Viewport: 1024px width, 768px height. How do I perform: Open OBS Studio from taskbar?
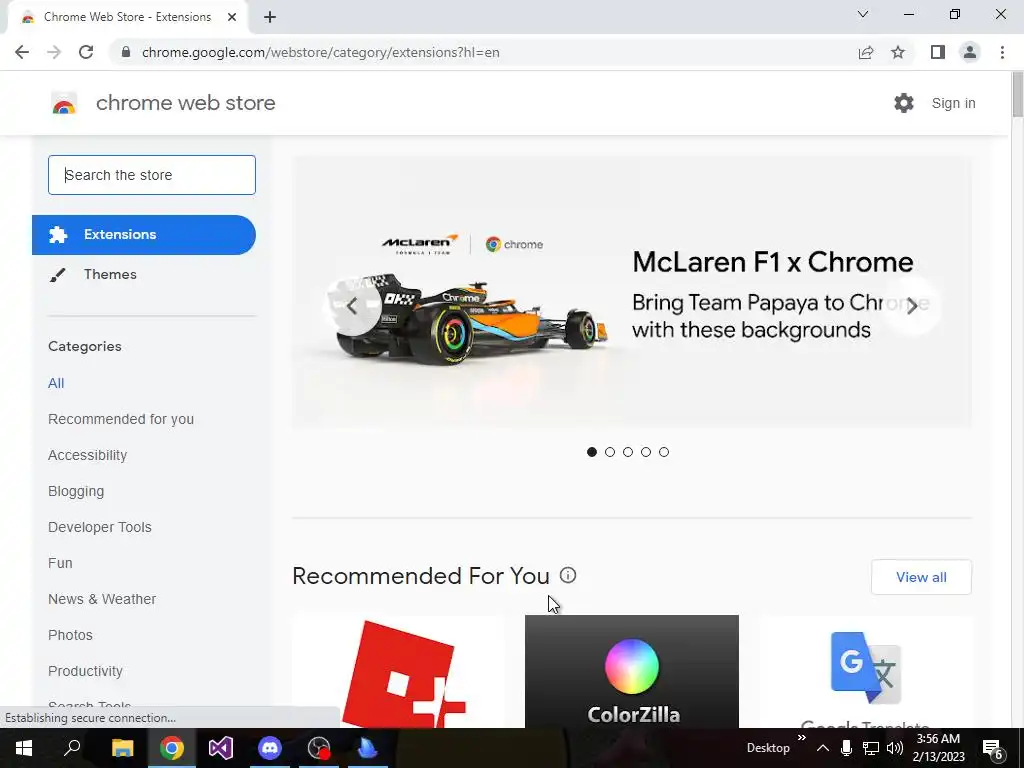pos(319,748)
